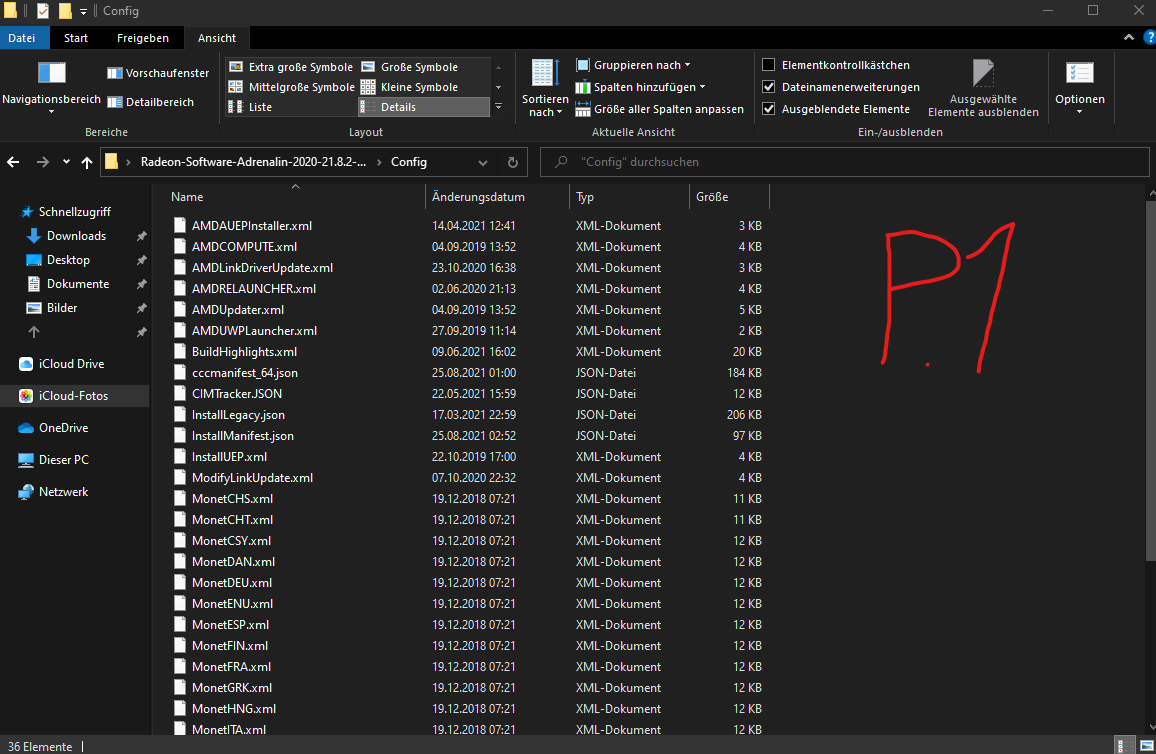Uncheck Ausgeblendete Elemente checkbox
This screenshot has width=1156, height=754.
point(768,109)
